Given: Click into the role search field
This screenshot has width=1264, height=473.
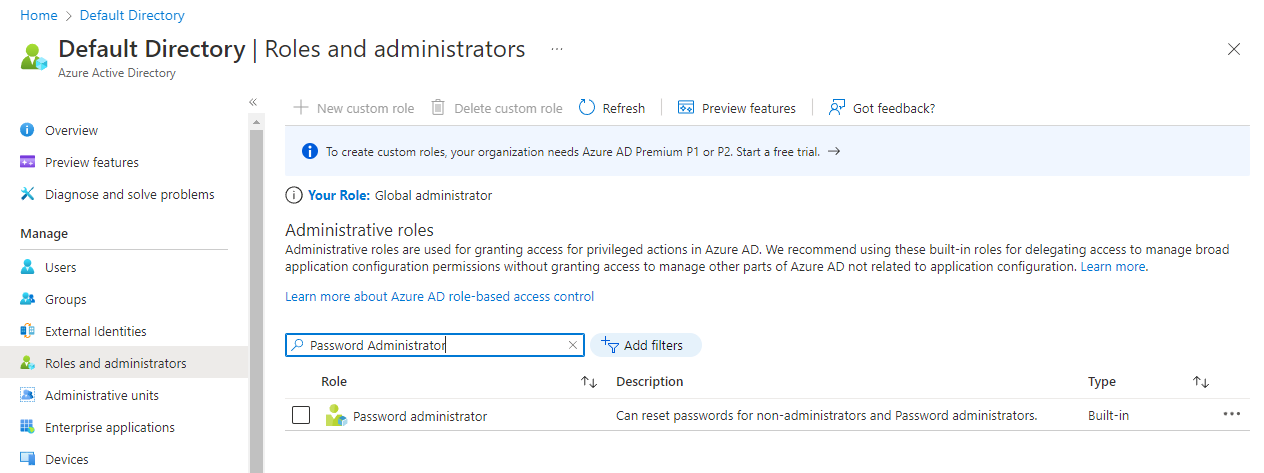Looking at the screenshot, I should 430,345.
